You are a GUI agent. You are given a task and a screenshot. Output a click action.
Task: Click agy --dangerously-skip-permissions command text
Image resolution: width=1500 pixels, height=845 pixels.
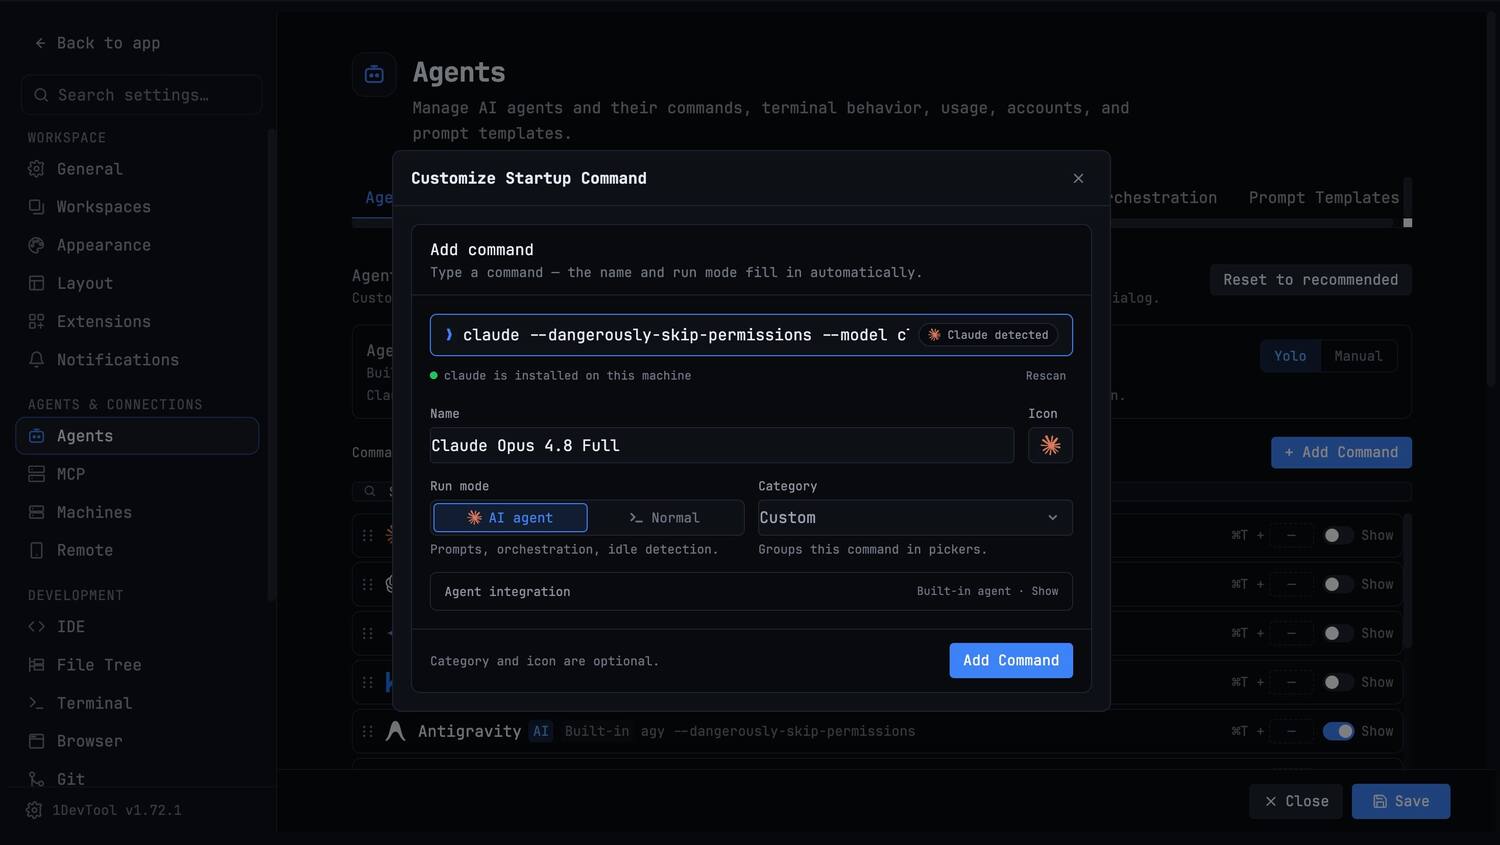(778, 731)
